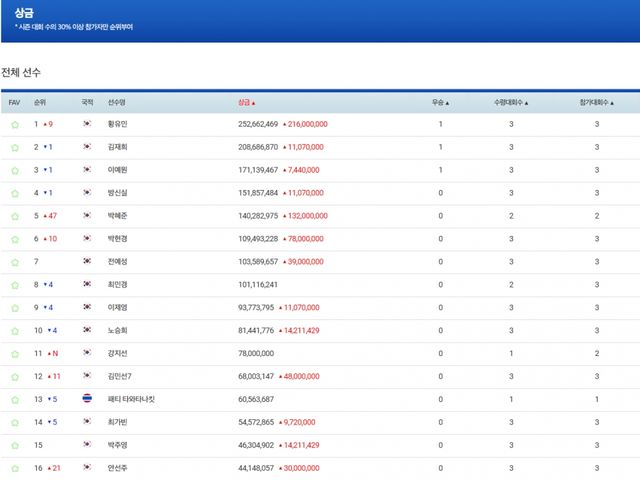Viewport: 640px width, 480px height.
Task: Toggle the favorite star for 박혜준
Action: (14, 216)
